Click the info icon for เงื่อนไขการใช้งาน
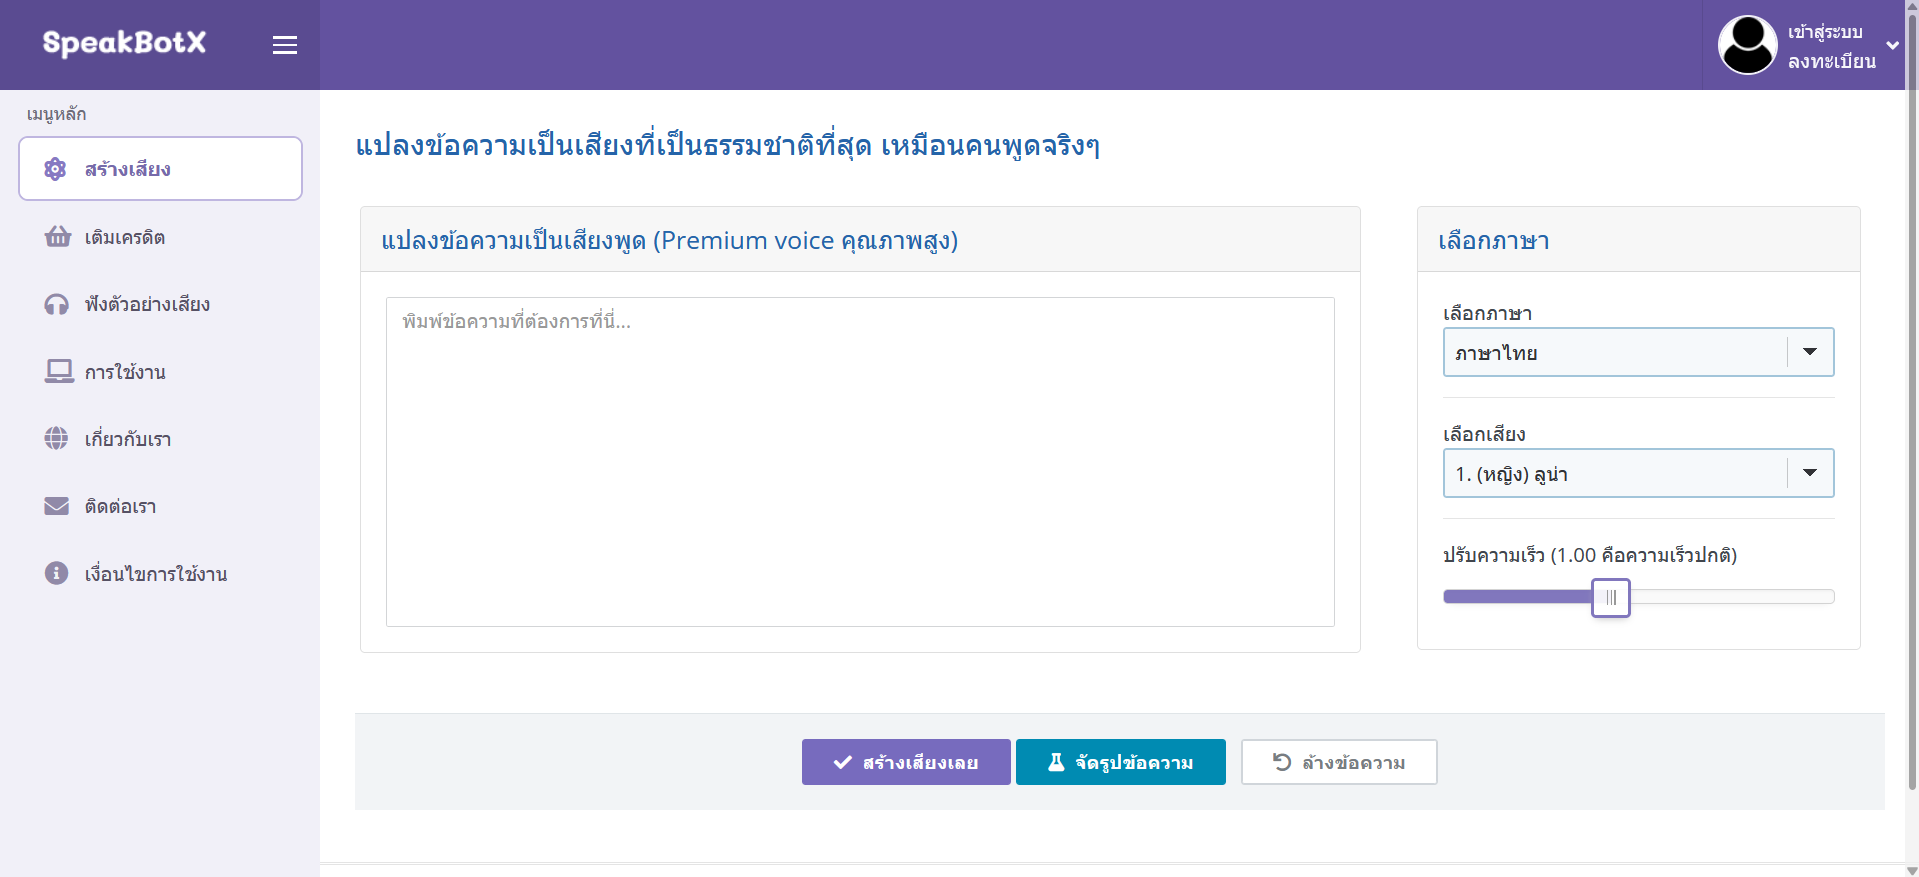Image resolution: width=1919 pixels, height=877 pixels. click(x=56, y=573)
